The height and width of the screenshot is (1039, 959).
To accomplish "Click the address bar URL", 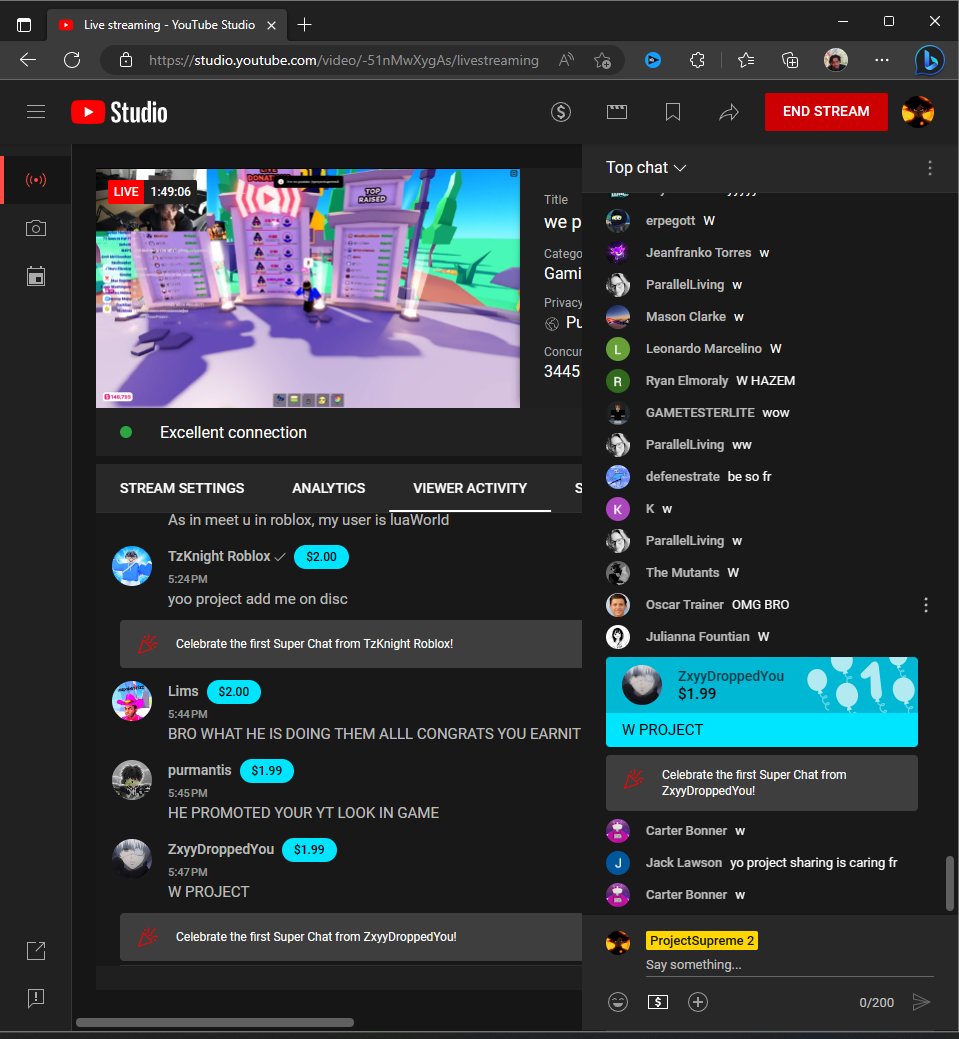I will [343, 60].
